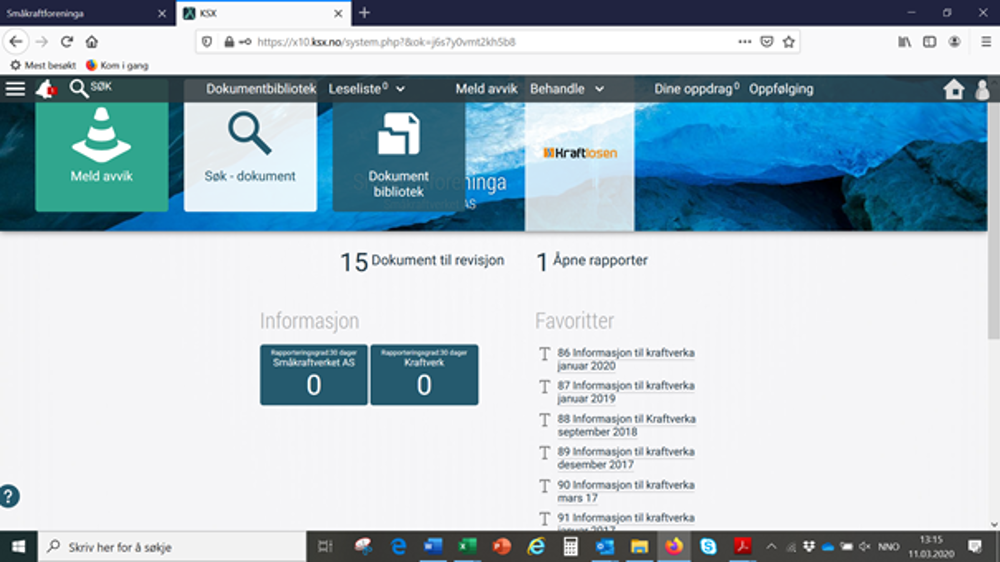Screen dimensions: 1000x562
Task: Open the home icon in KSX header
Action: coord(953,89)
